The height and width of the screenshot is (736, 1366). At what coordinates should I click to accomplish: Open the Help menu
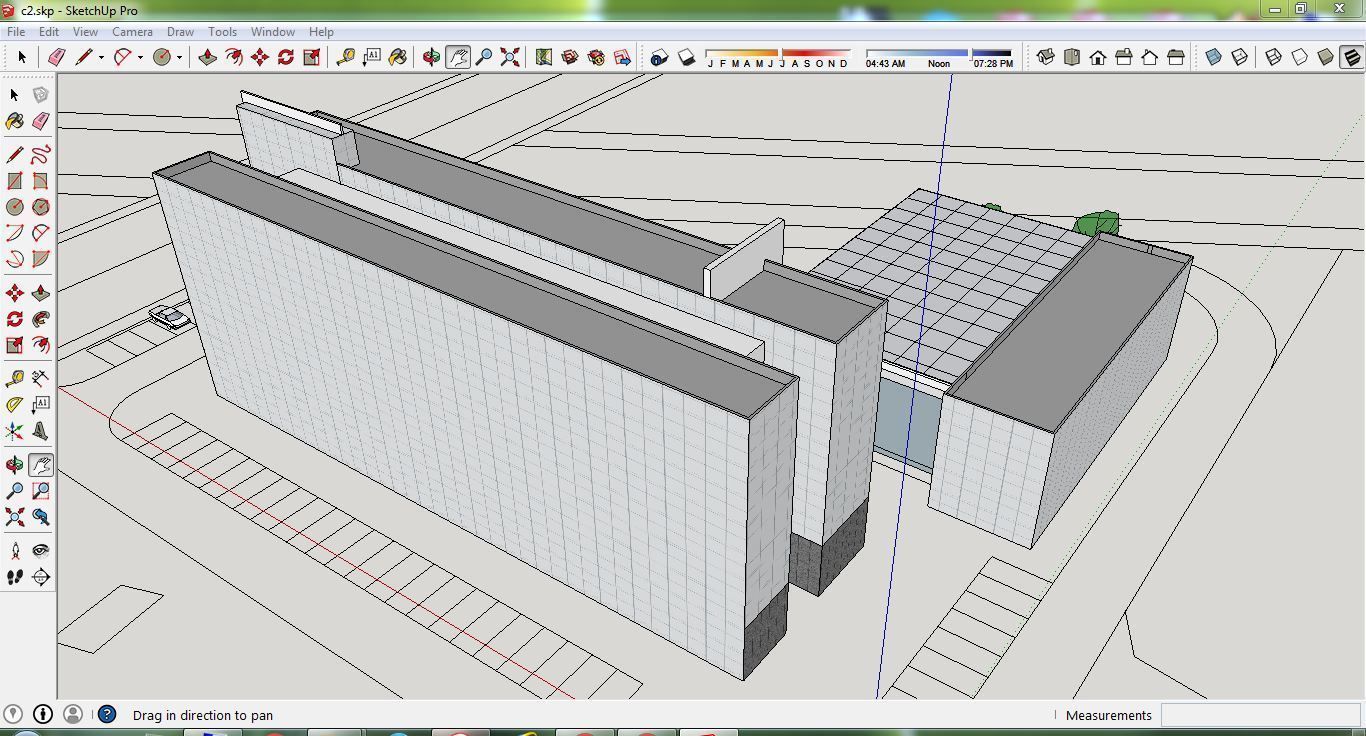(321, 32)
